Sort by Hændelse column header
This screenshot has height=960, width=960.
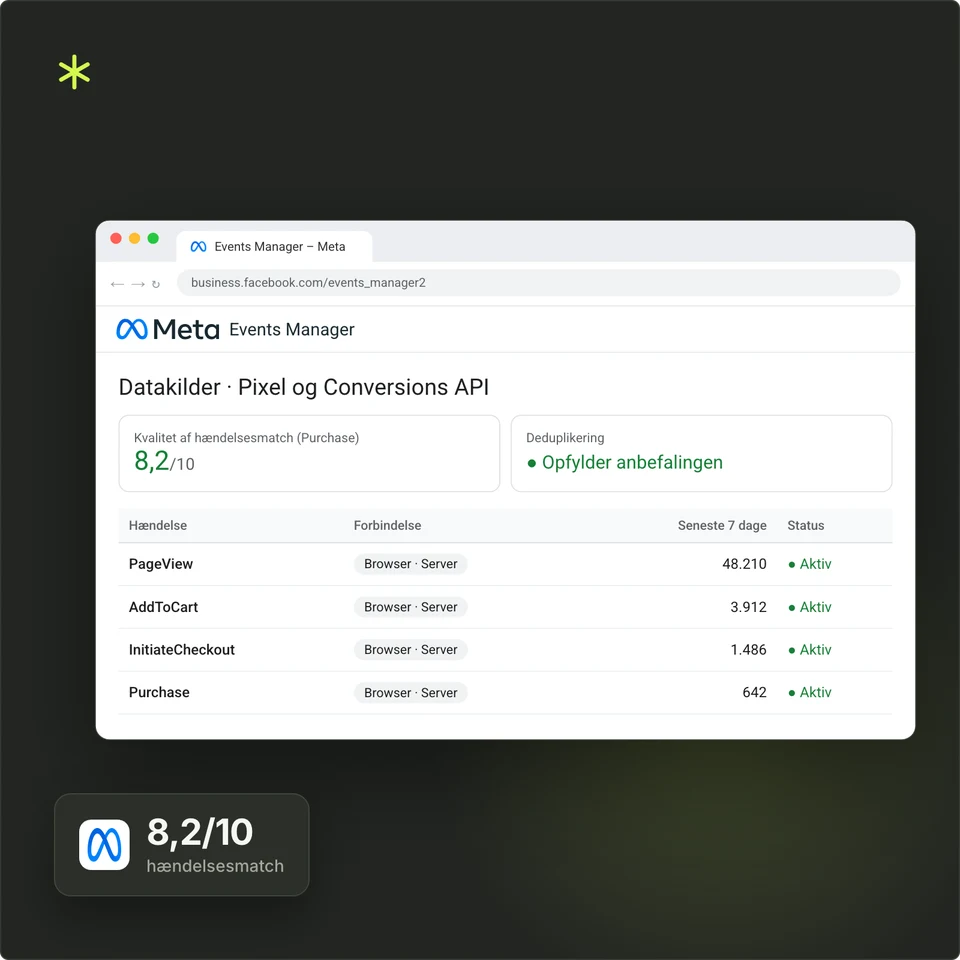pyautogui.click(x=158, y=525)
